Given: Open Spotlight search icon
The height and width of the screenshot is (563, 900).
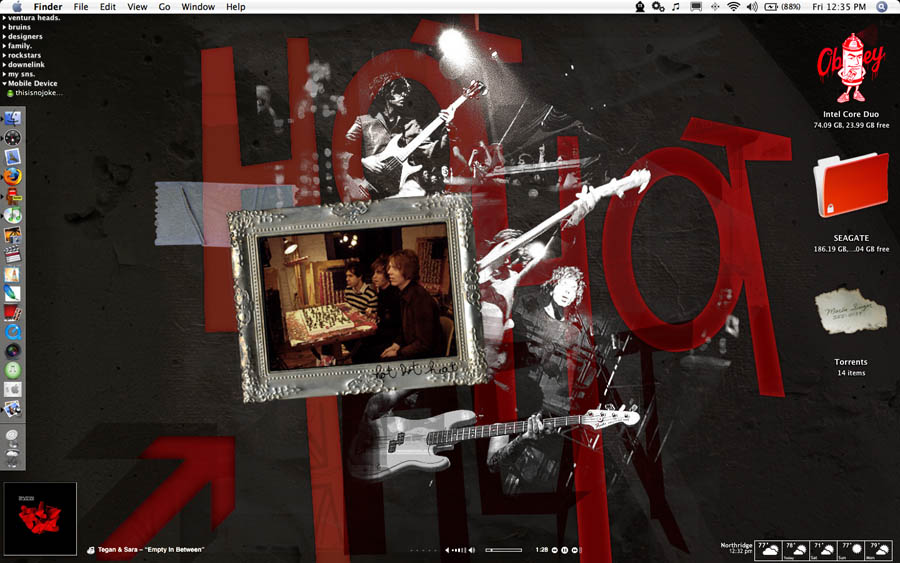Looking at the screenshot, I should [882, 7].
